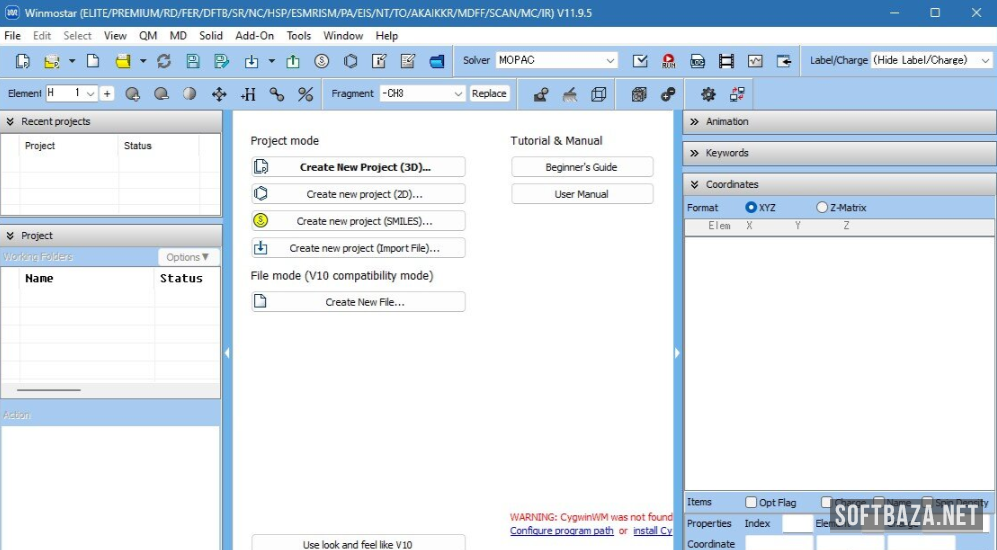997x550 pixels.
Task: Select the Z-Matrix format radio button
Action: point(822,207)
